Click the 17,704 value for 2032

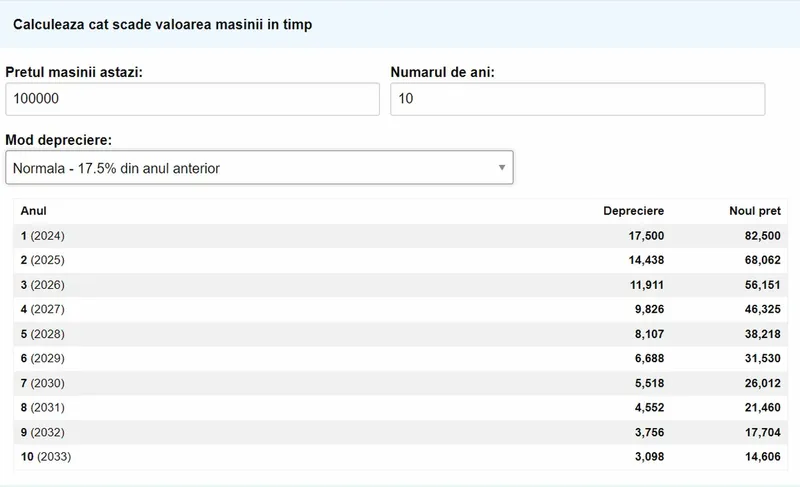(762, 432)
